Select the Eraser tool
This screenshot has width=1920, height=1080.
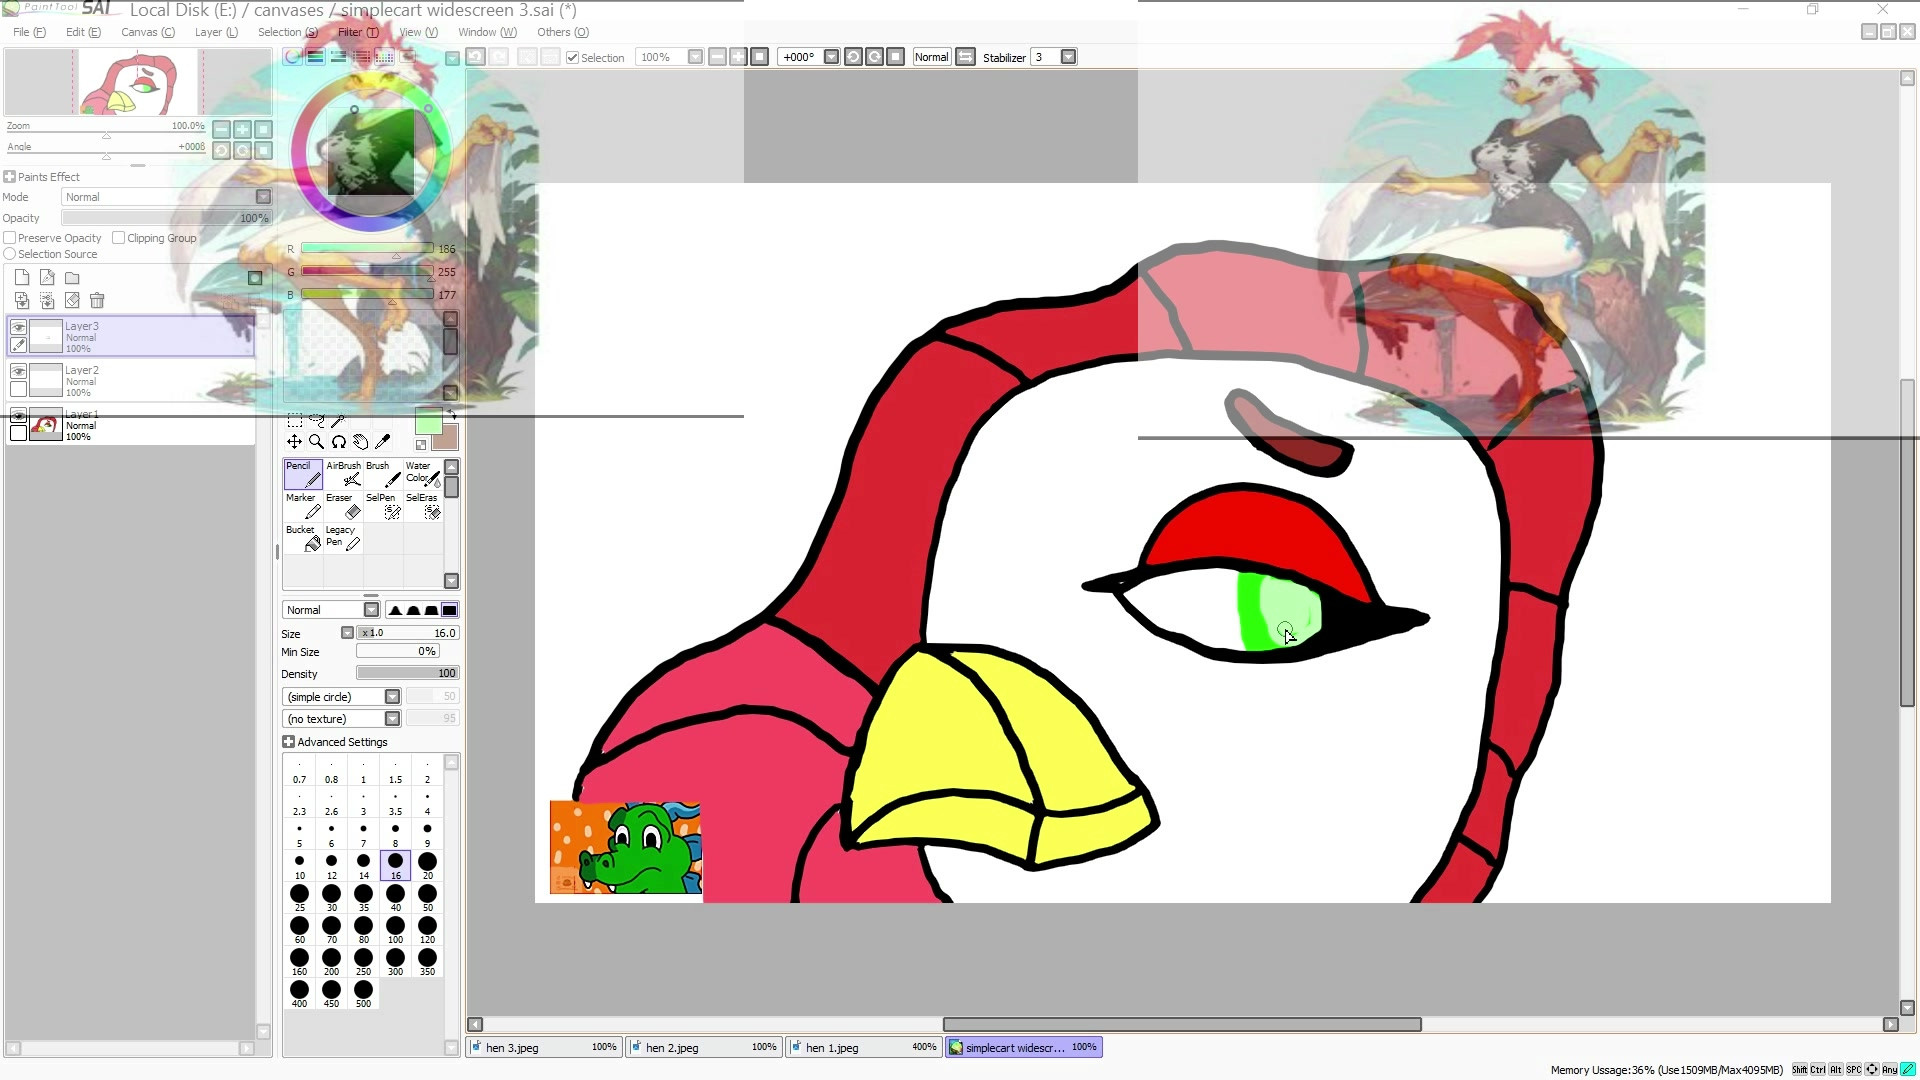point(343,506)
